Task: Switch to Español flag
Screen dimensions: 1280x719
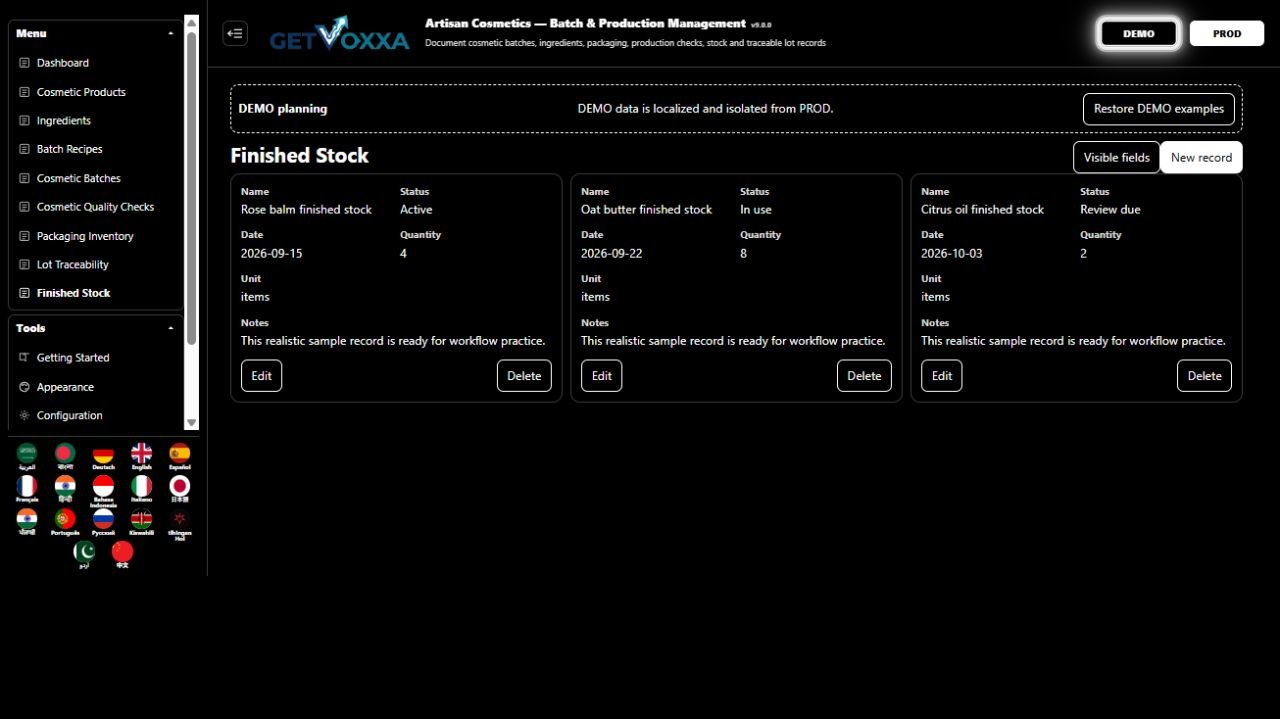Action: point(180,456)
